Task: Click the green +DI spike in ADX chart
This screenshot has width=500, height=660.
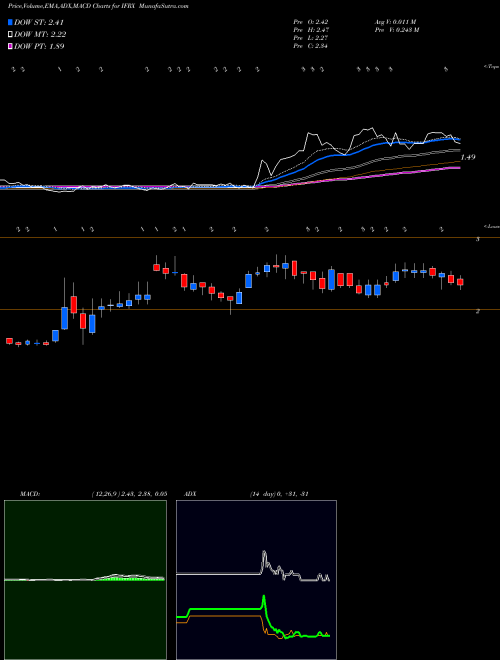Action: pyautogui.click(x=264, y=604)
